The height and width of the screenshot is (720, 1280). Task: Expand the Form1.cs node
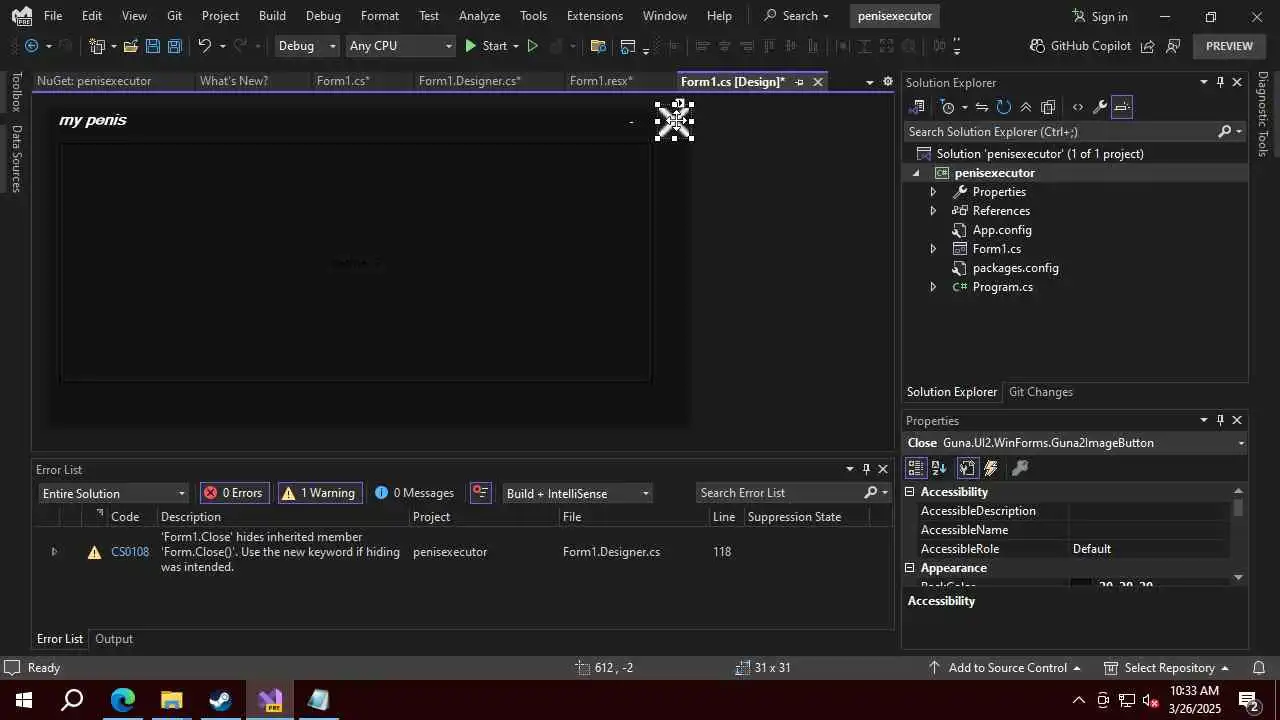pyautogui.click(x=933, y=249)
